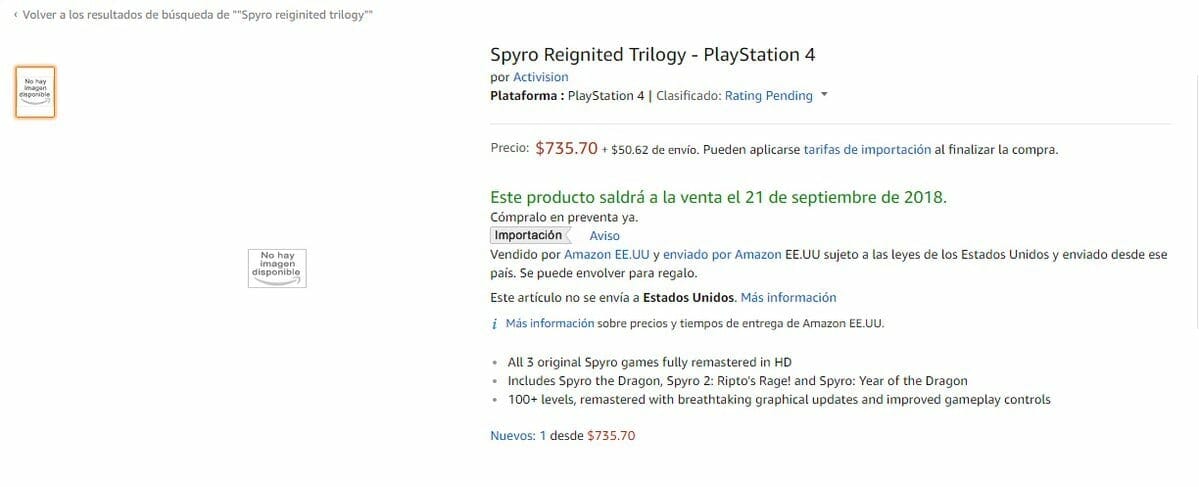Click the blue info 'i' icon

pos(494,324)
